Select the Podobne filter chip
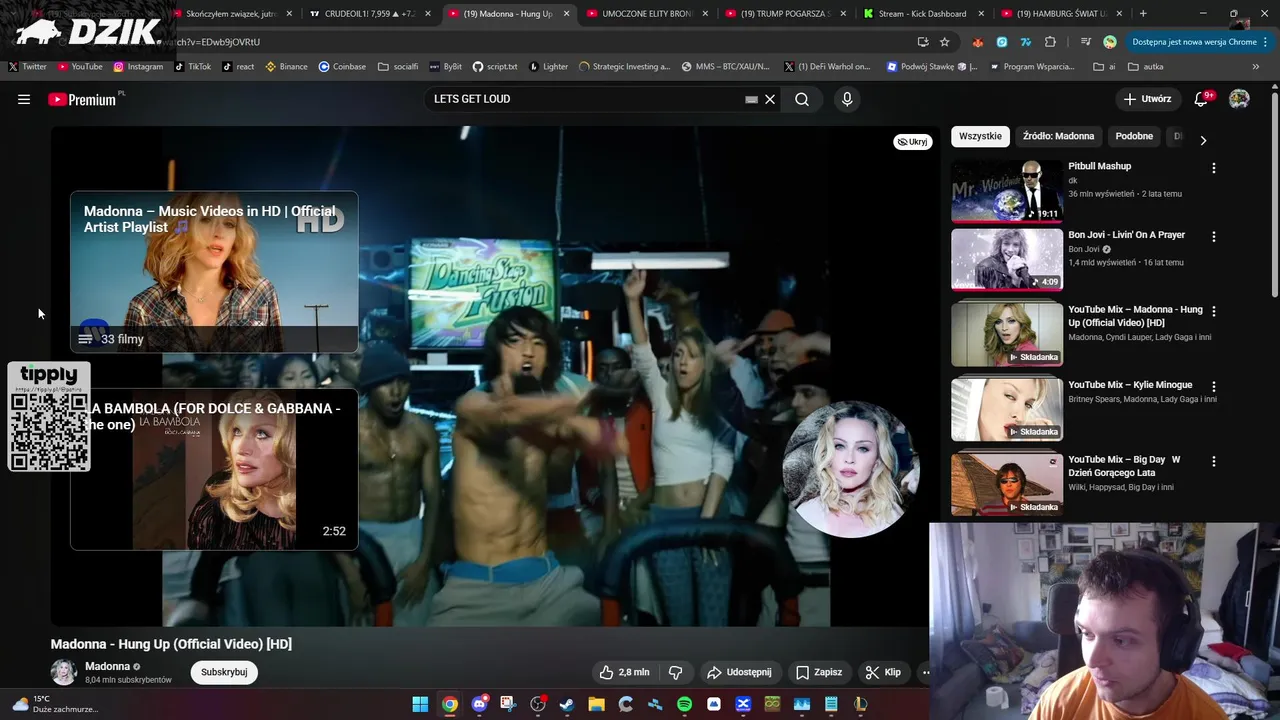 [1134, 136]
